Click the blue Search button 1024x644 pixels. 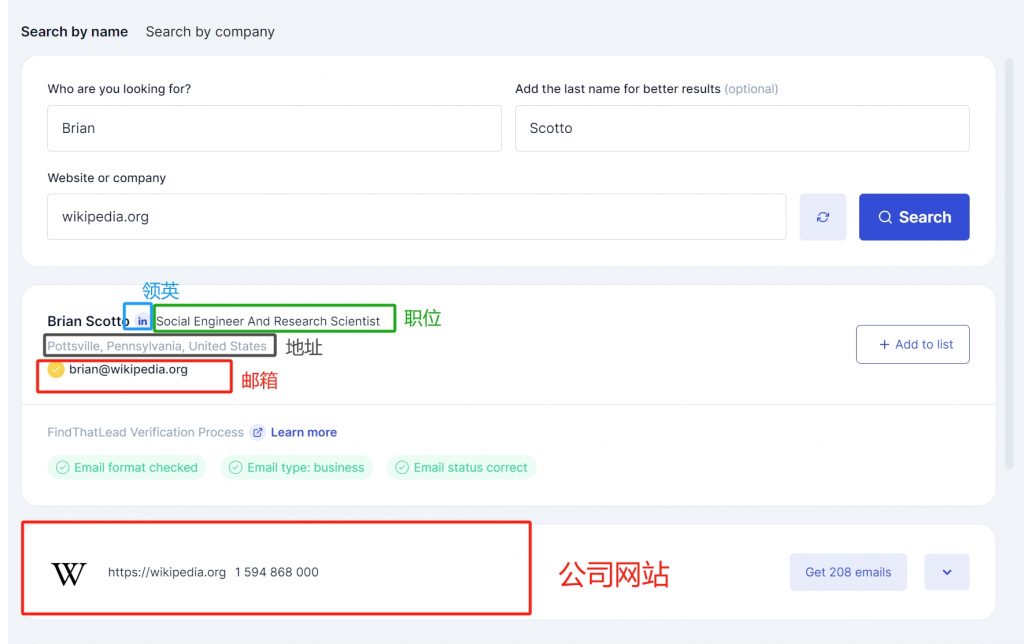(x=914, y=217)
